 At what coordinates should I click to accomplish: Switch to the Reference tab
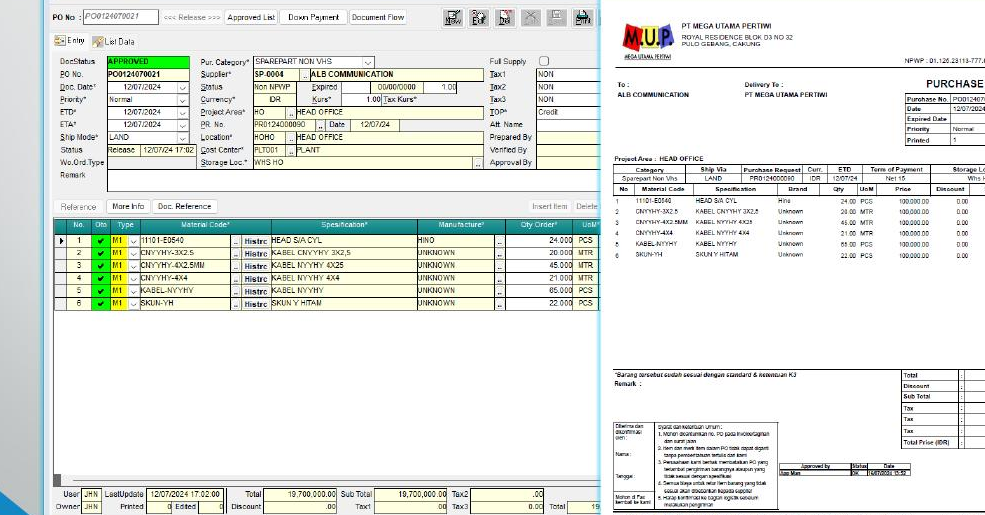pos(79,207)
